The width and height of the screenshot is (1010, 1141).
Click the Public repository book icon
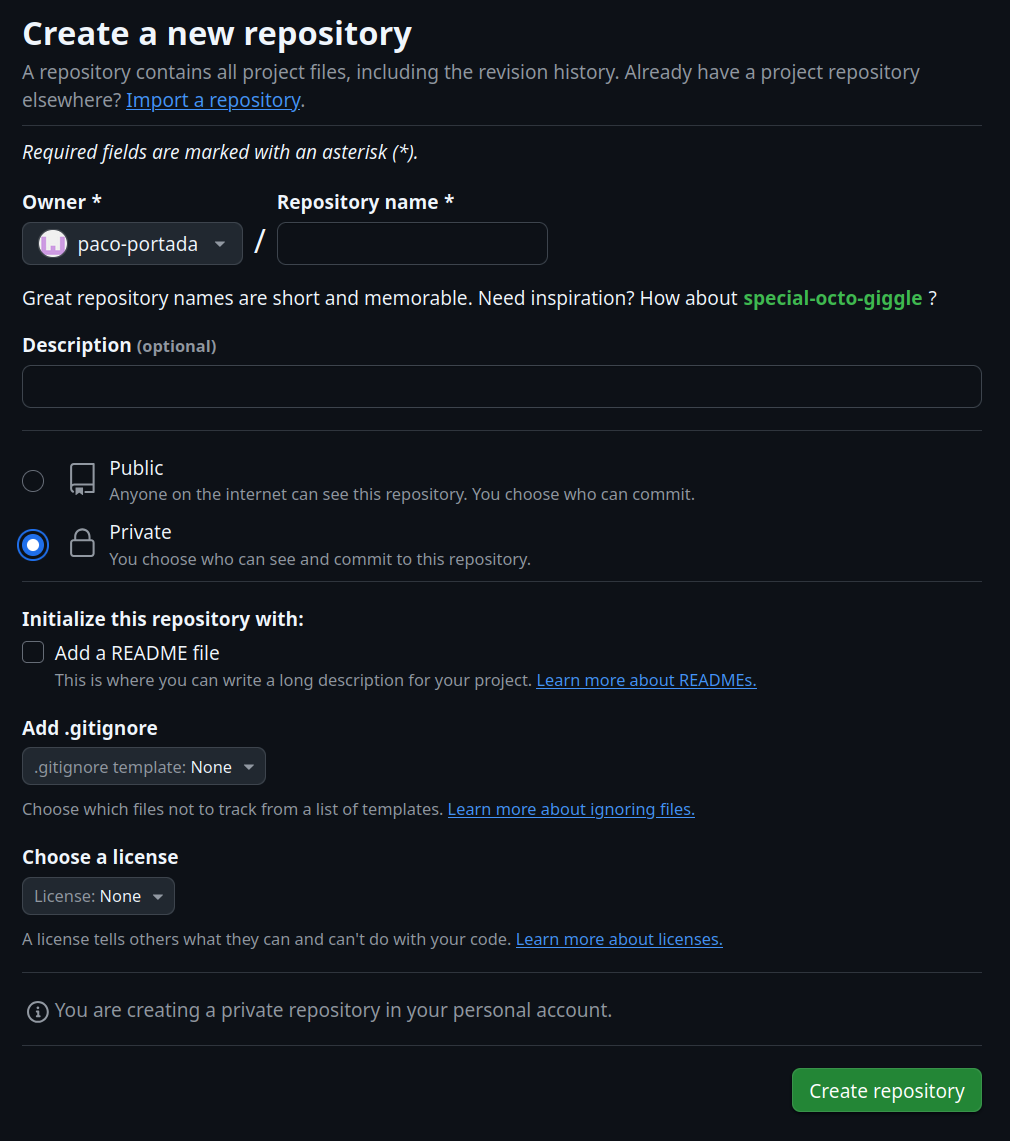tap(82, 480)
